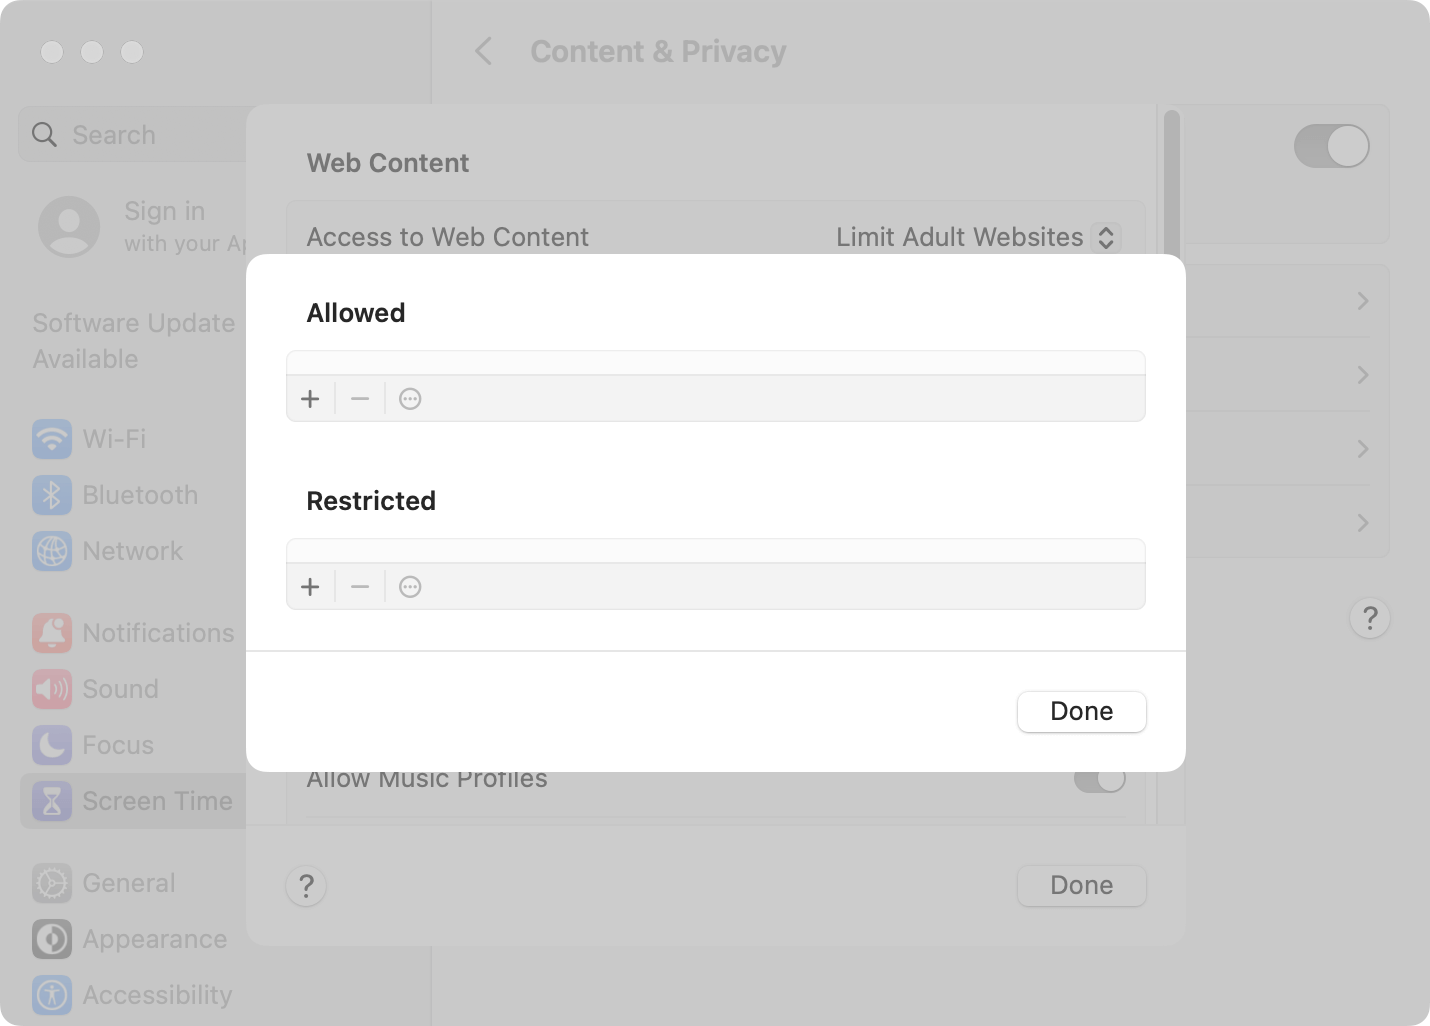The image size is (1430, 1026).
Task: Select the Wi-Fi icon in the sidebar
Action: click(x=51, y=439)
